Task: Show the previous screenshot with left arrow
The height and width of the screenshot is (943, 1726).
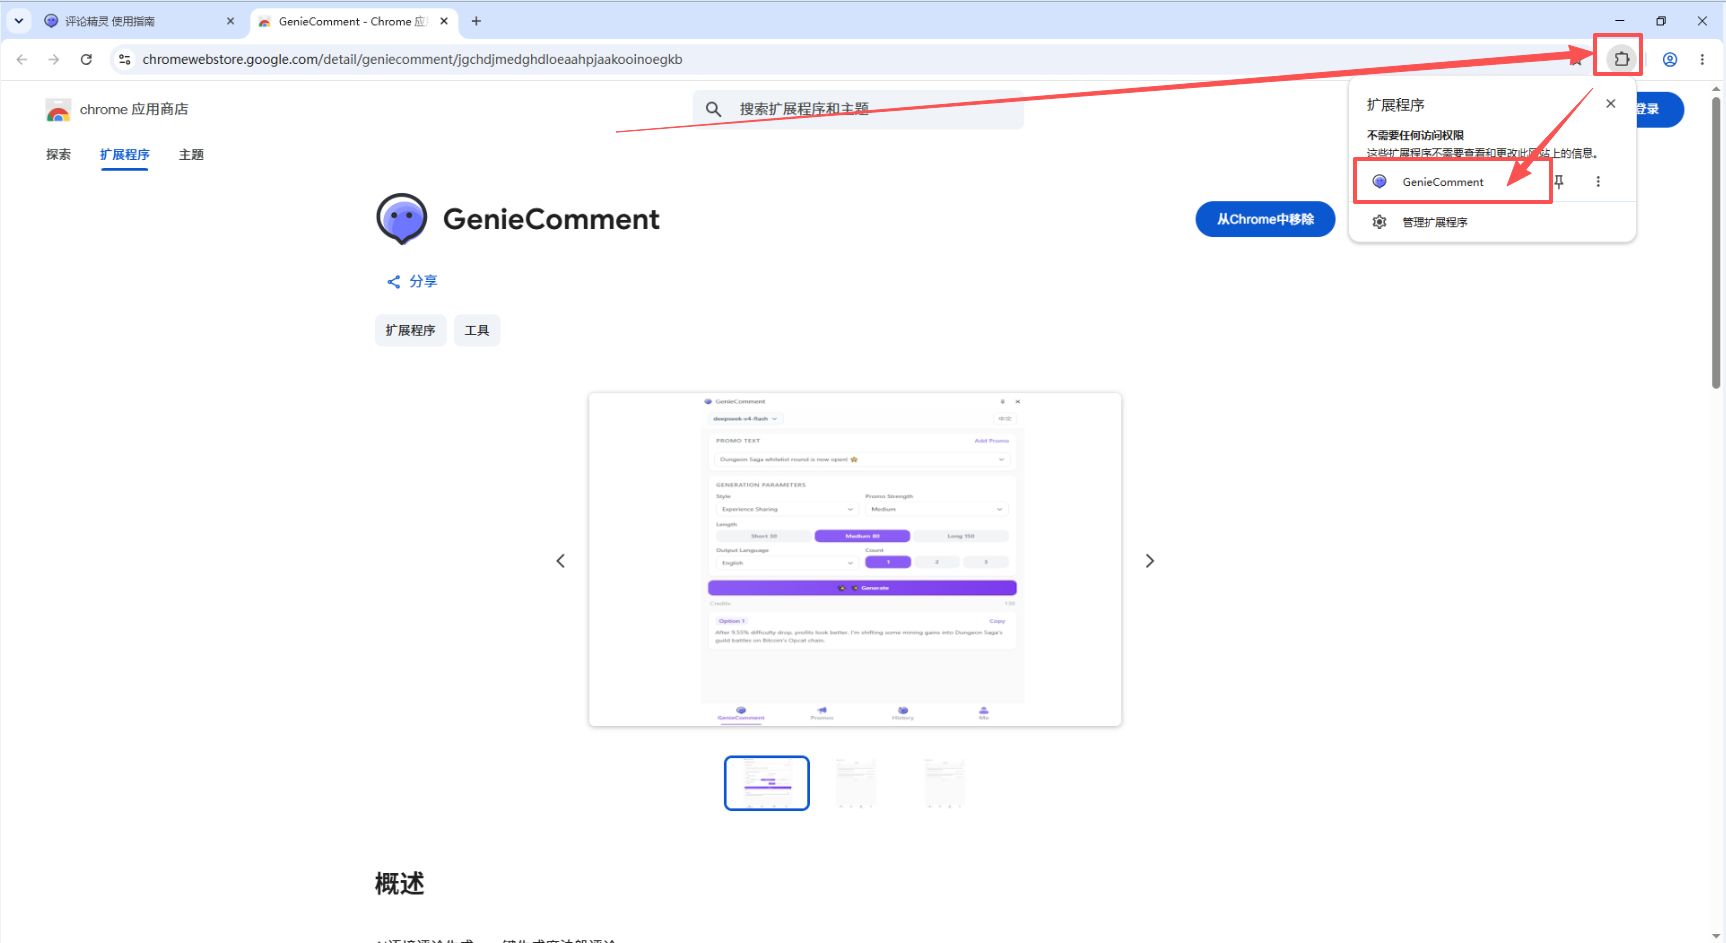Action: [561, 561]
